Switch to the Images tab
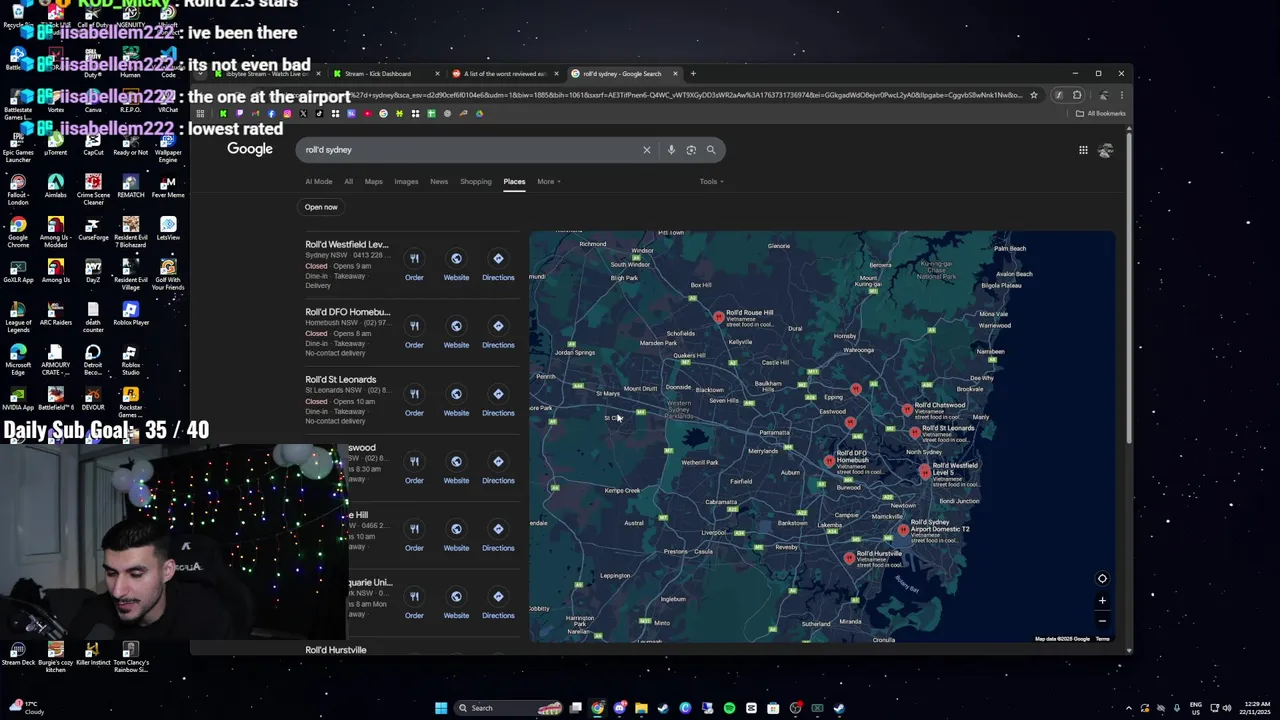 (406, 181)
